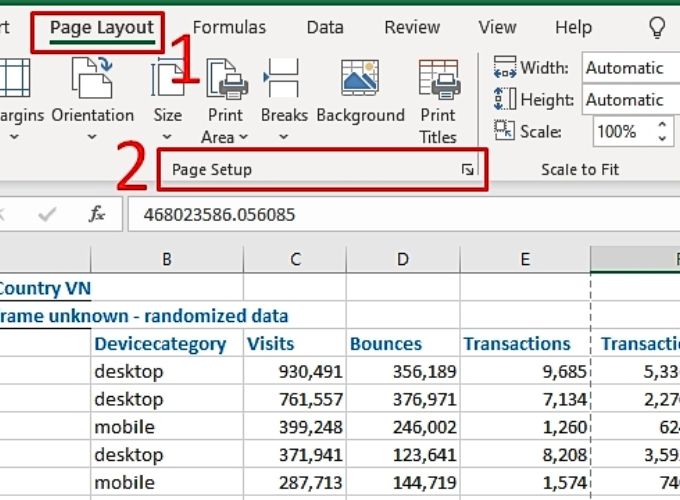
Task: Click the Transactions header cell in column E
Action: 525,343
